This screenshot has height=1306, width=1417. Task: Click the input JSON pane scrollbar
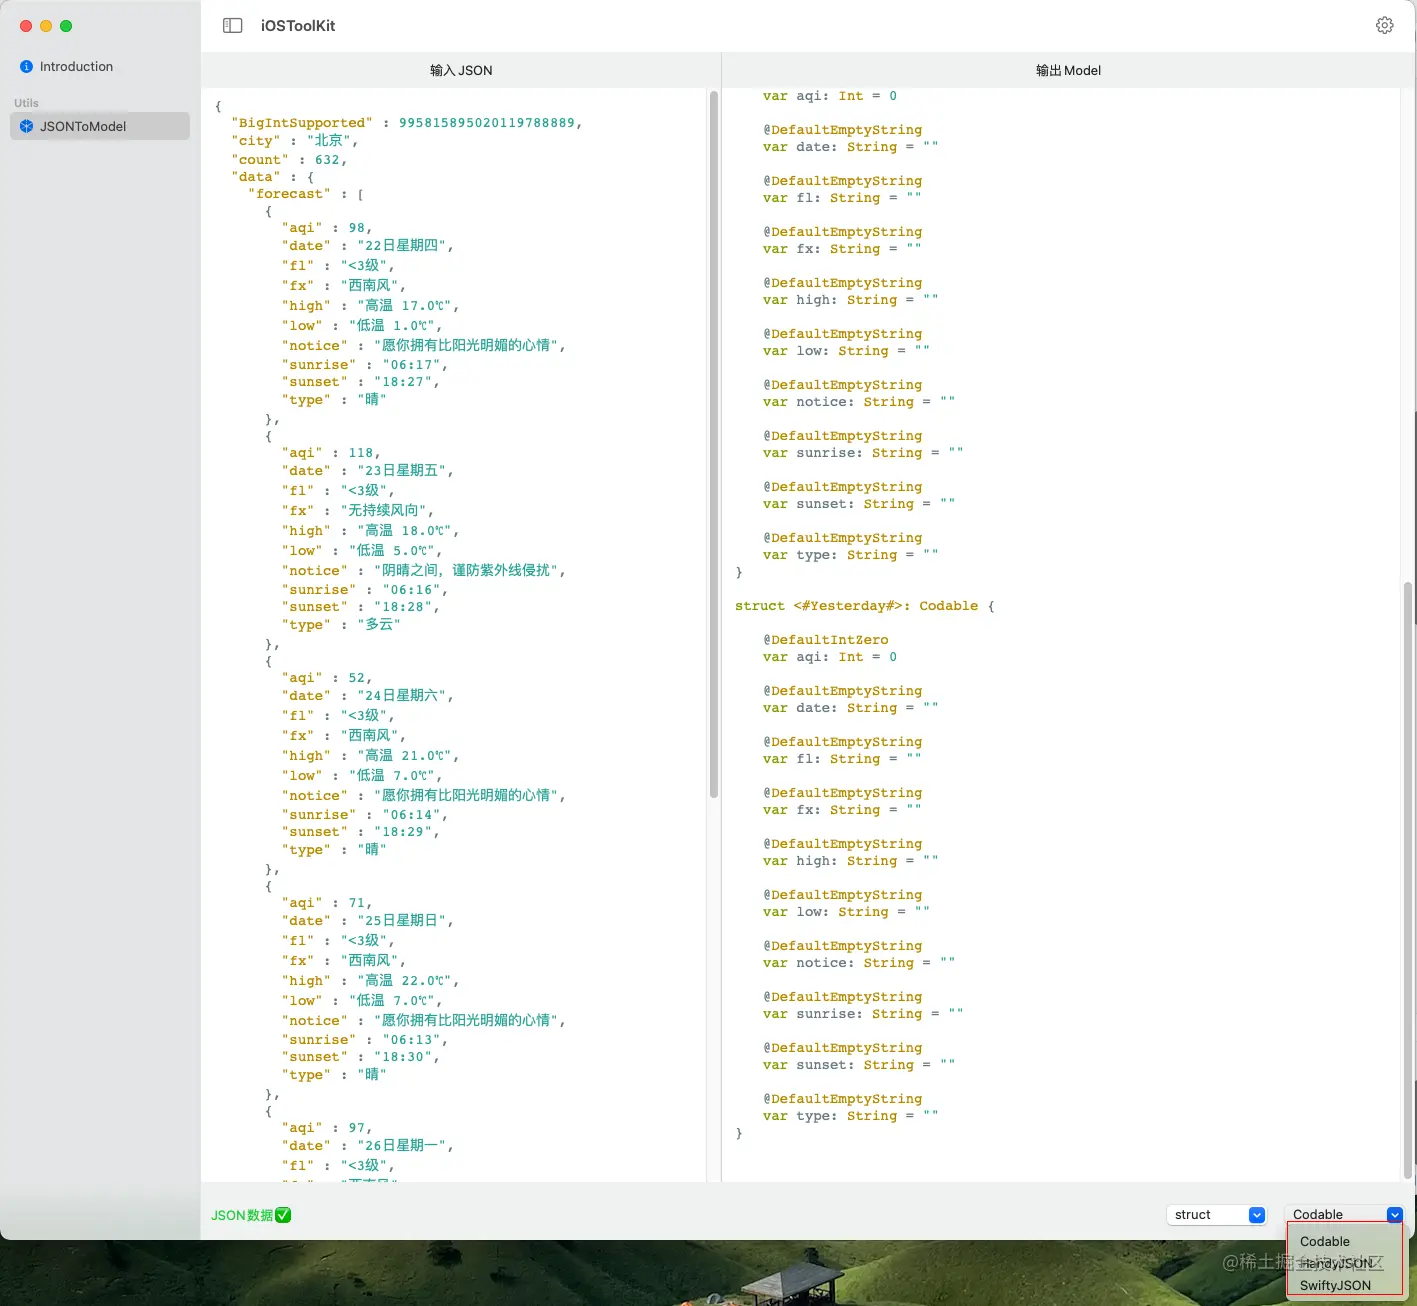pyautogui.click(x=714, y=445)
